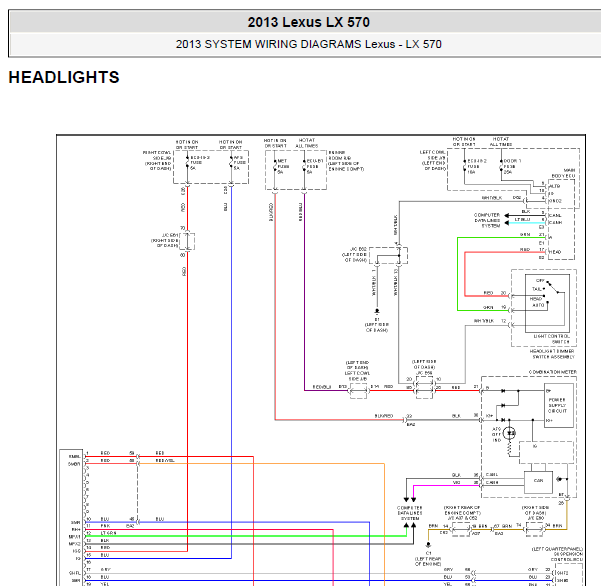Click the CAN box in combination meter
The image size is (601, 586).
pyautogui.click(x=538, y=483)
